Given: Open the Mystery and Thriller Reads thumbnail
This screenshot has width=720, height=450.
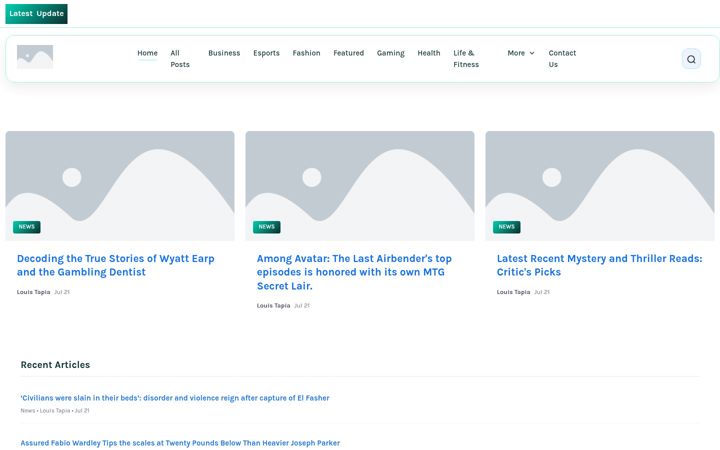Looking at the screenshot, I should [x=600, y=186].
